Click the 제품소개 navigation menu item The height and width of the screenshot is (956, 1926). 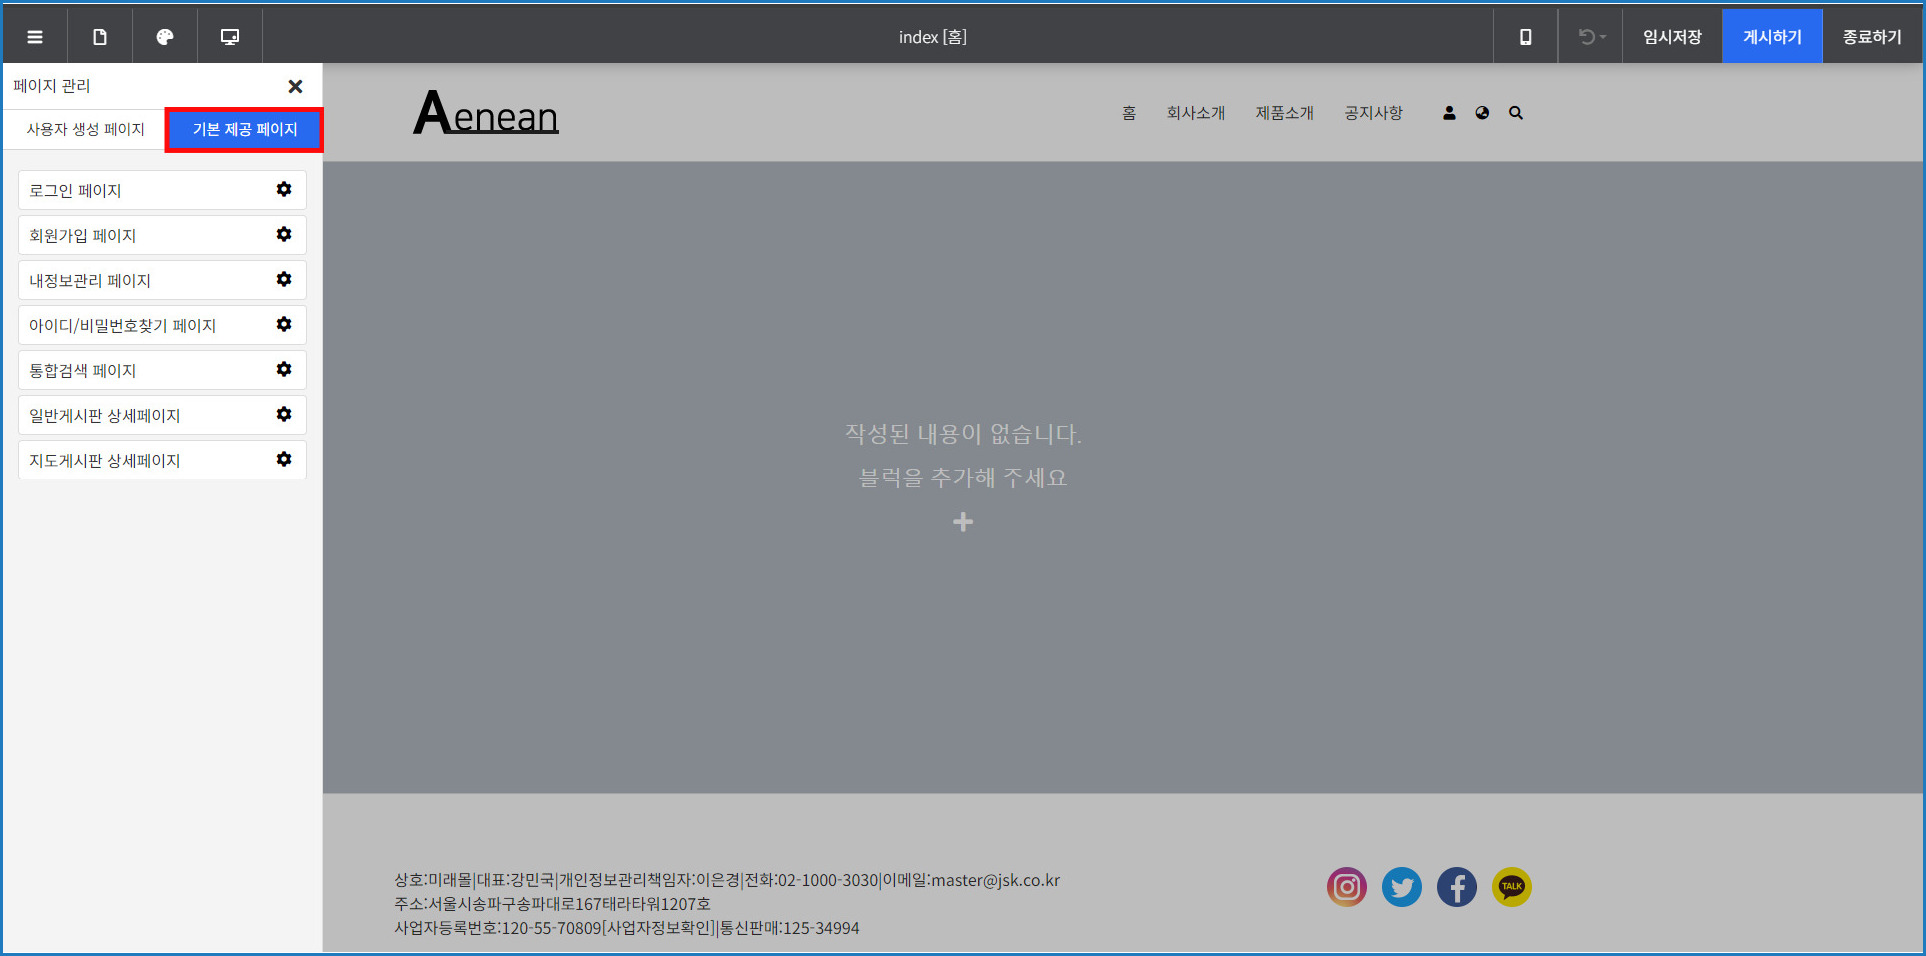(x=1284, y=113)
